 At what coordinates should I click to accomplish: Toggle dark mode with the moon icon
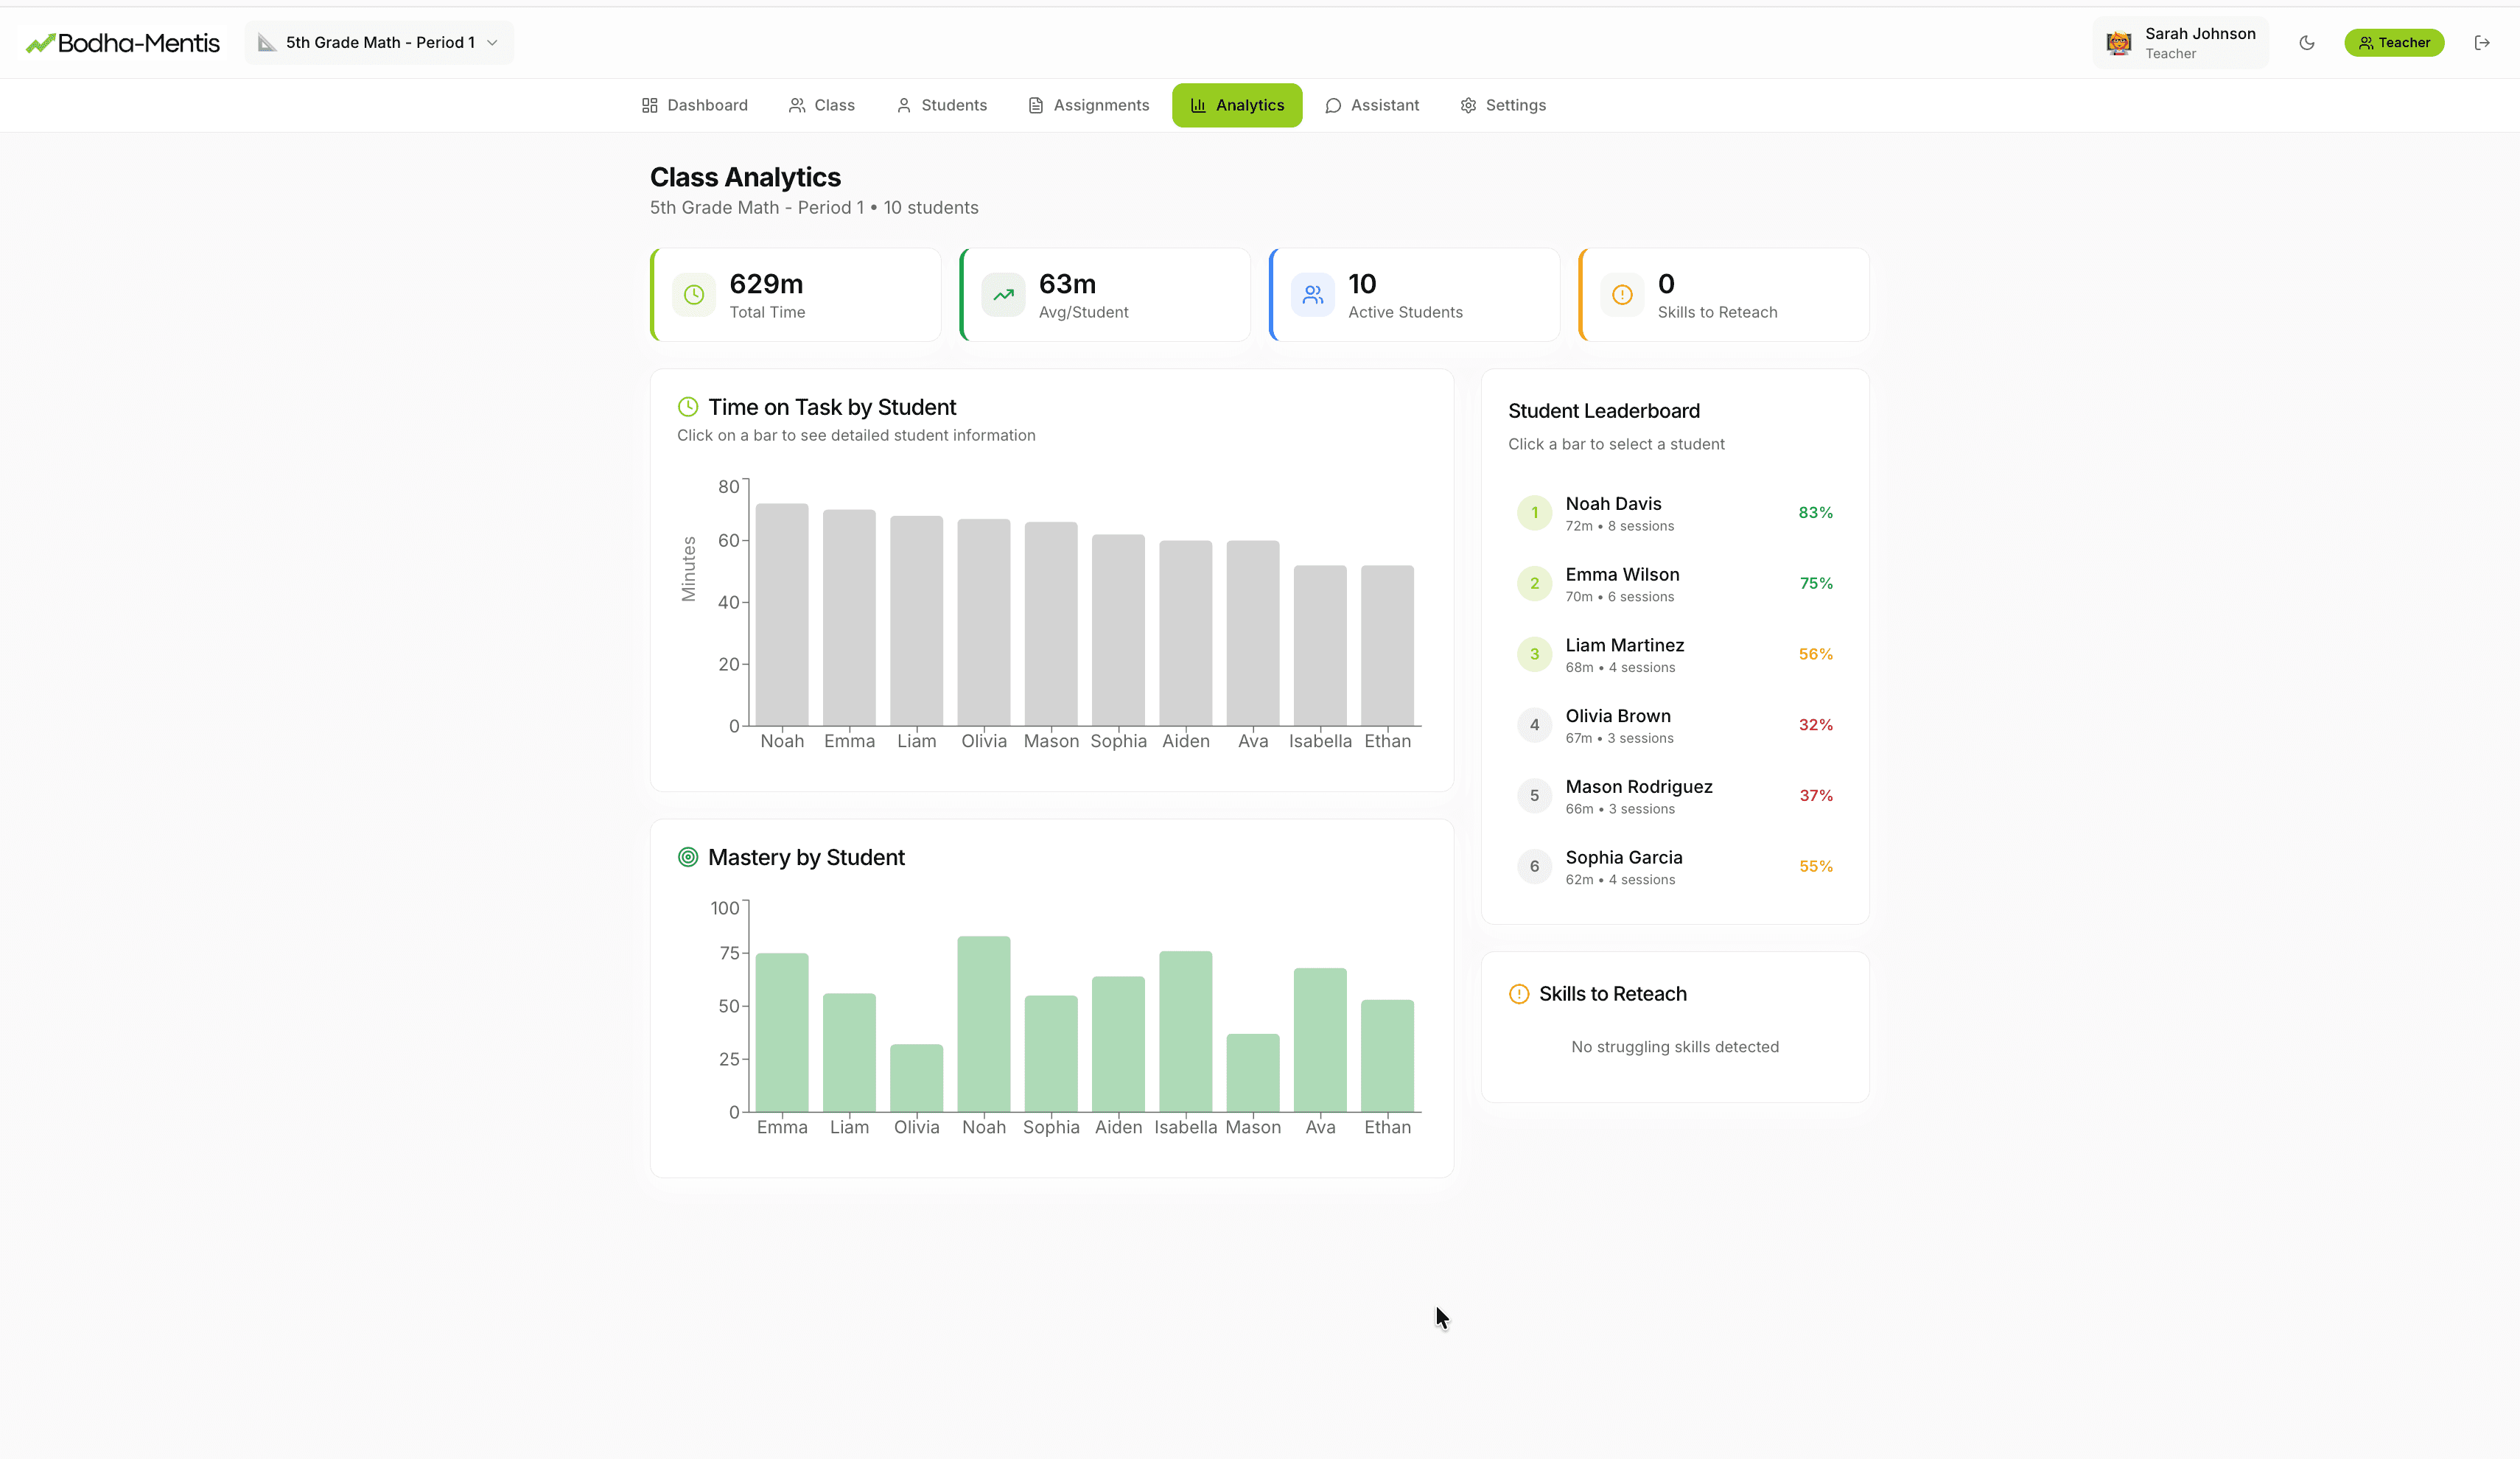click(2306, 42)
